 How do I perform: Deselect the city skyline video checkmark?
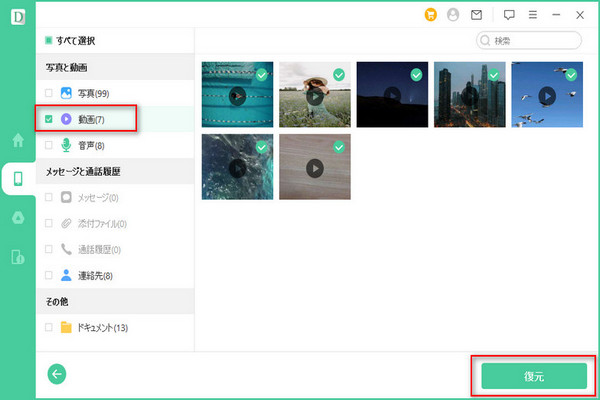[494, 74]
